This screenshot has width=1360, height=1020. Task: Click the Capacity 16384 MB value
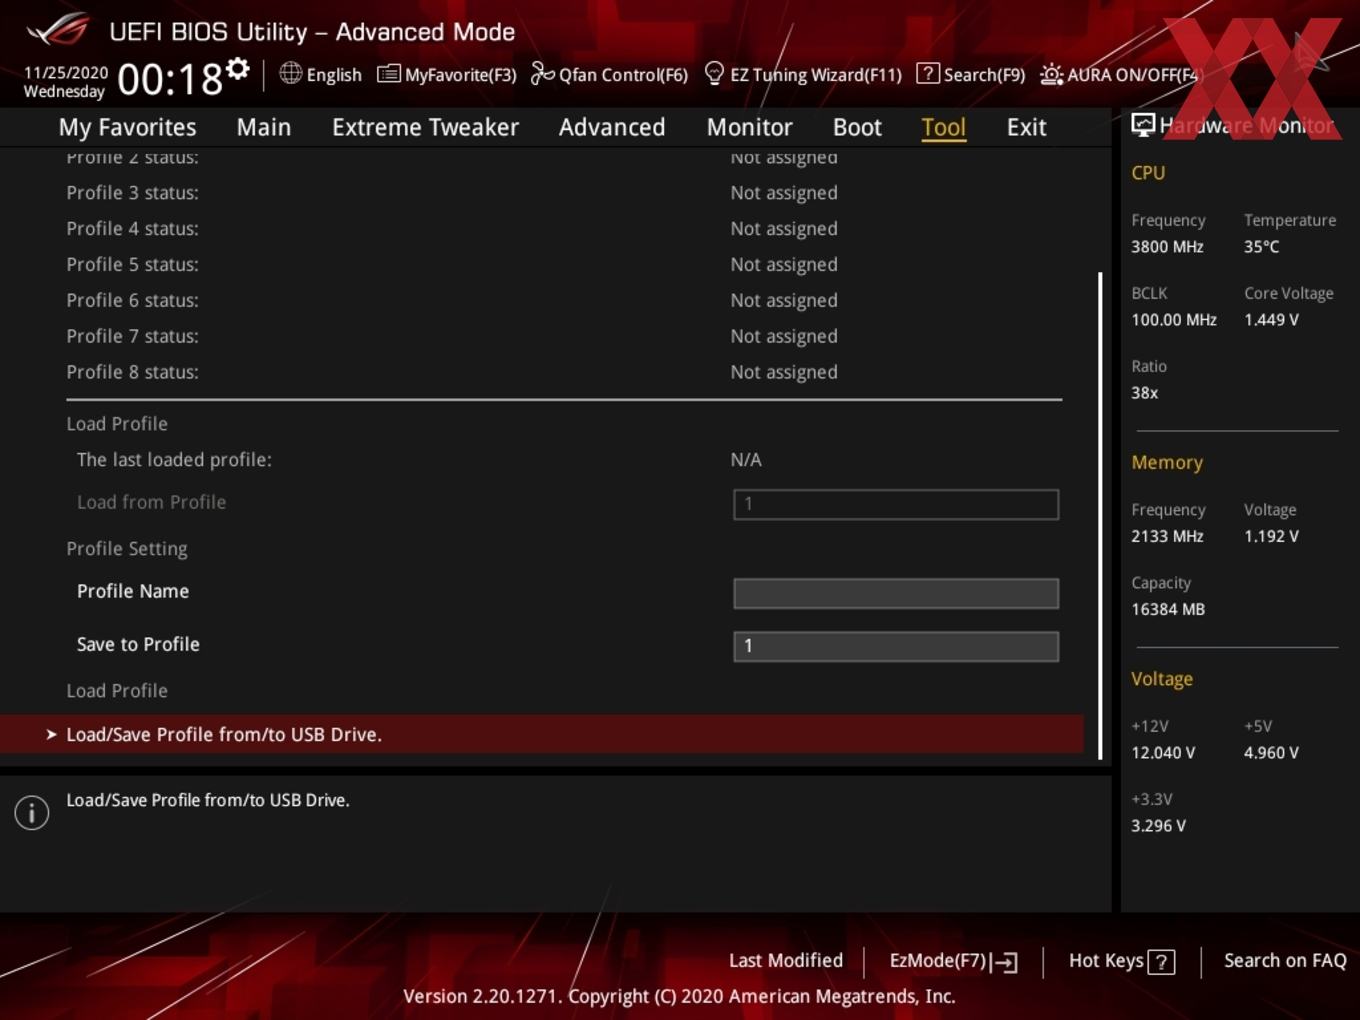click(1168, 609)
